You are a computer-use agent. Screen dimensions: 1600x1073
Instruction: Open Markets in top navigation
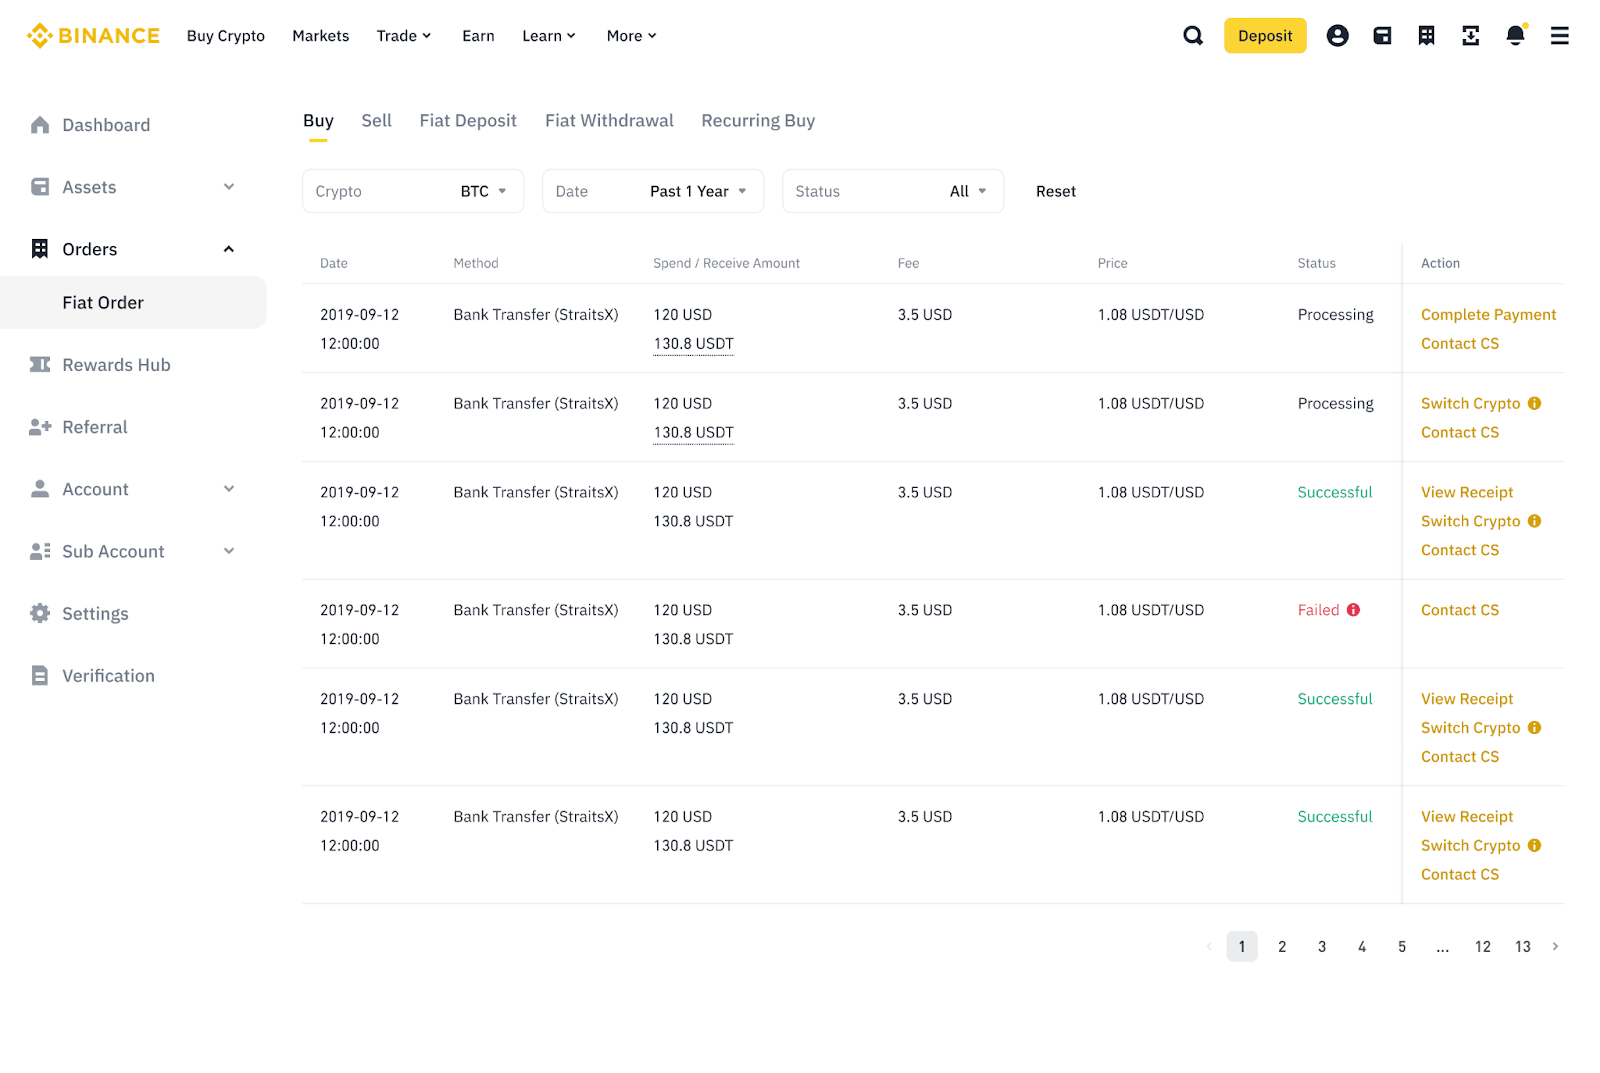click(321, 36)
